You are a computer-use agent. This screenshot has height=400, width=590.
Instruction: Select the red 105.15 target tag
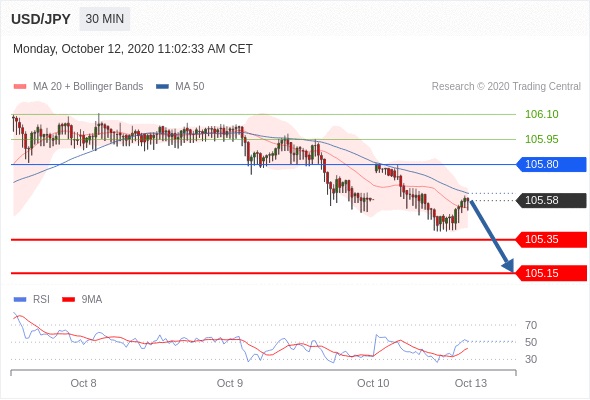coord(552,273)
